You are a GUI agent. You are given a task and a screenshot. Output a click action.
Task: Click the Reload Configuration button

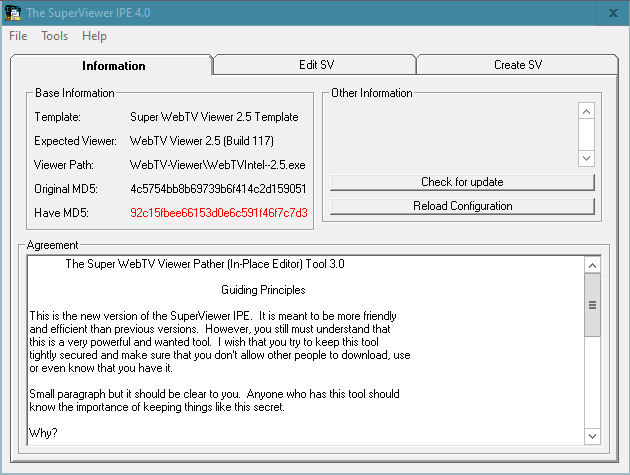462,206
